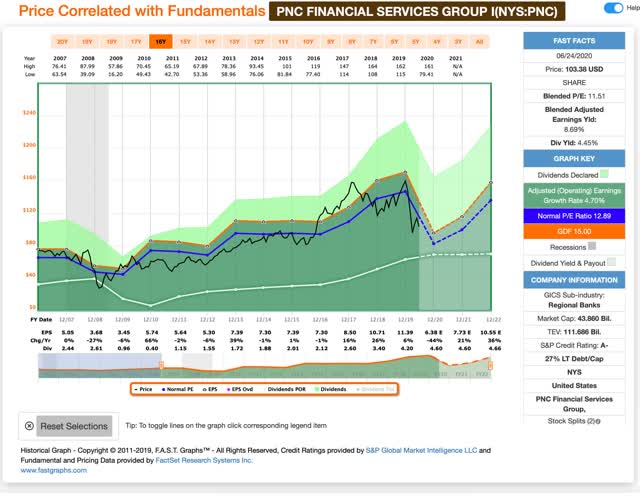Switch the graph to 13Y
This screenshot has height=500, width=640.
click(234, 42)
